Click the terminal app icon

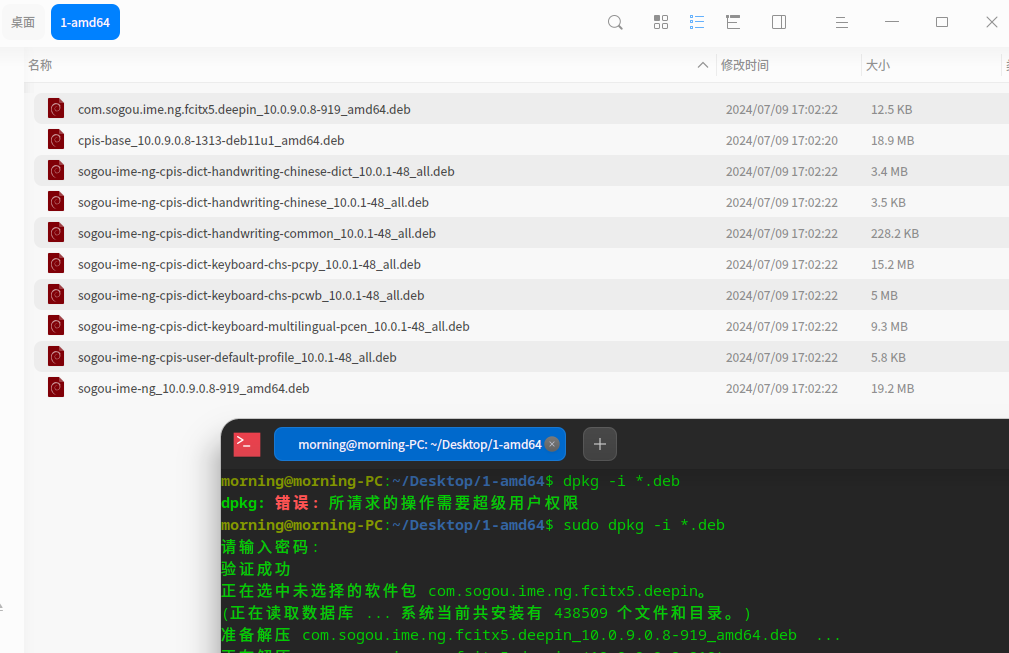[246, 444]
